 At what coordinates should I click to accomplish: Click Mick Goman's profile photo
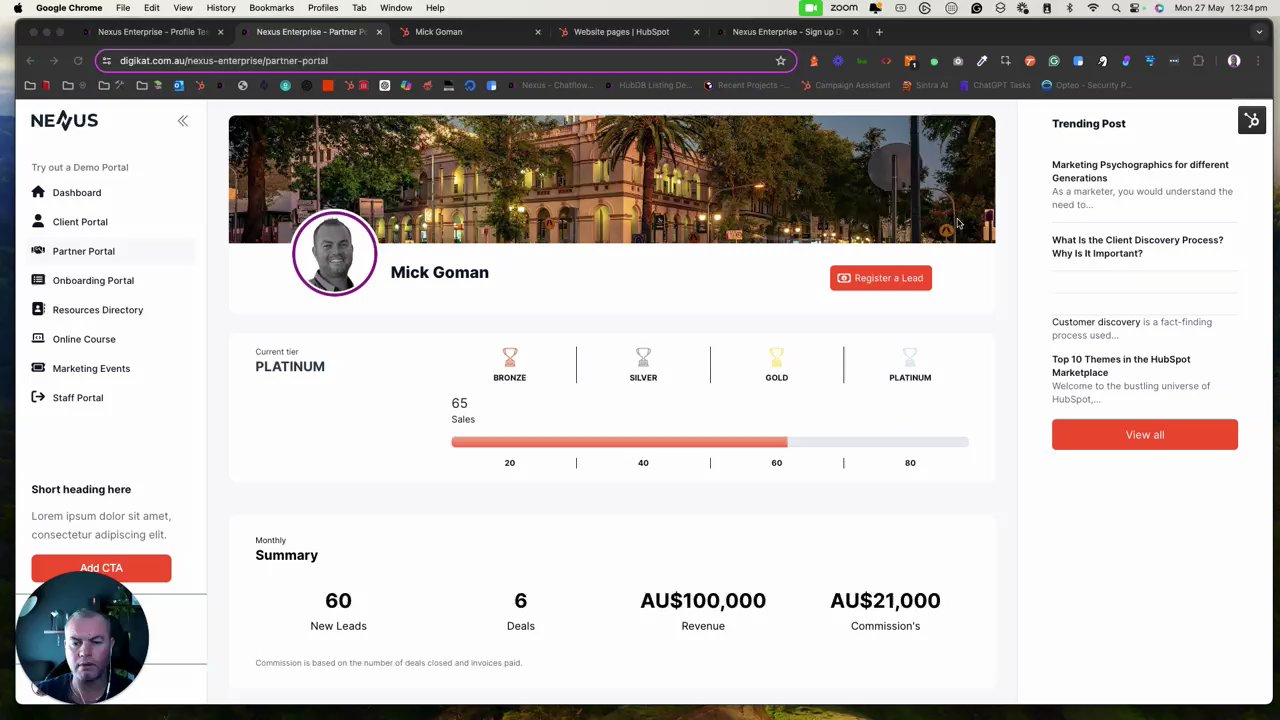click(x=335, y=253)
